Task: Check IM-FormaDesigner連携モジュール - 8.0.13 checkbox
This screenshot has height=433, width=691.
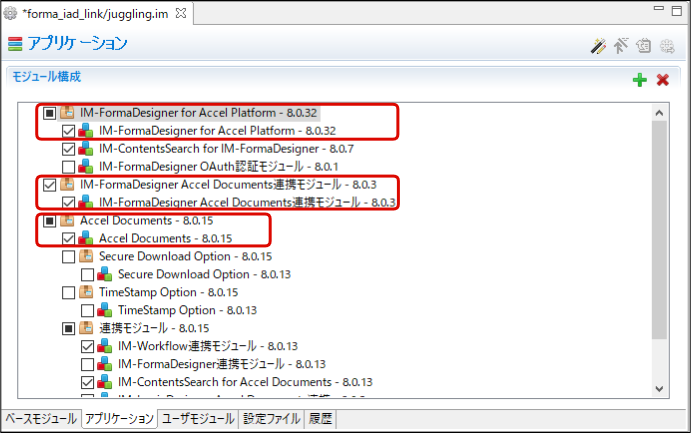Action: pos(87,365)
